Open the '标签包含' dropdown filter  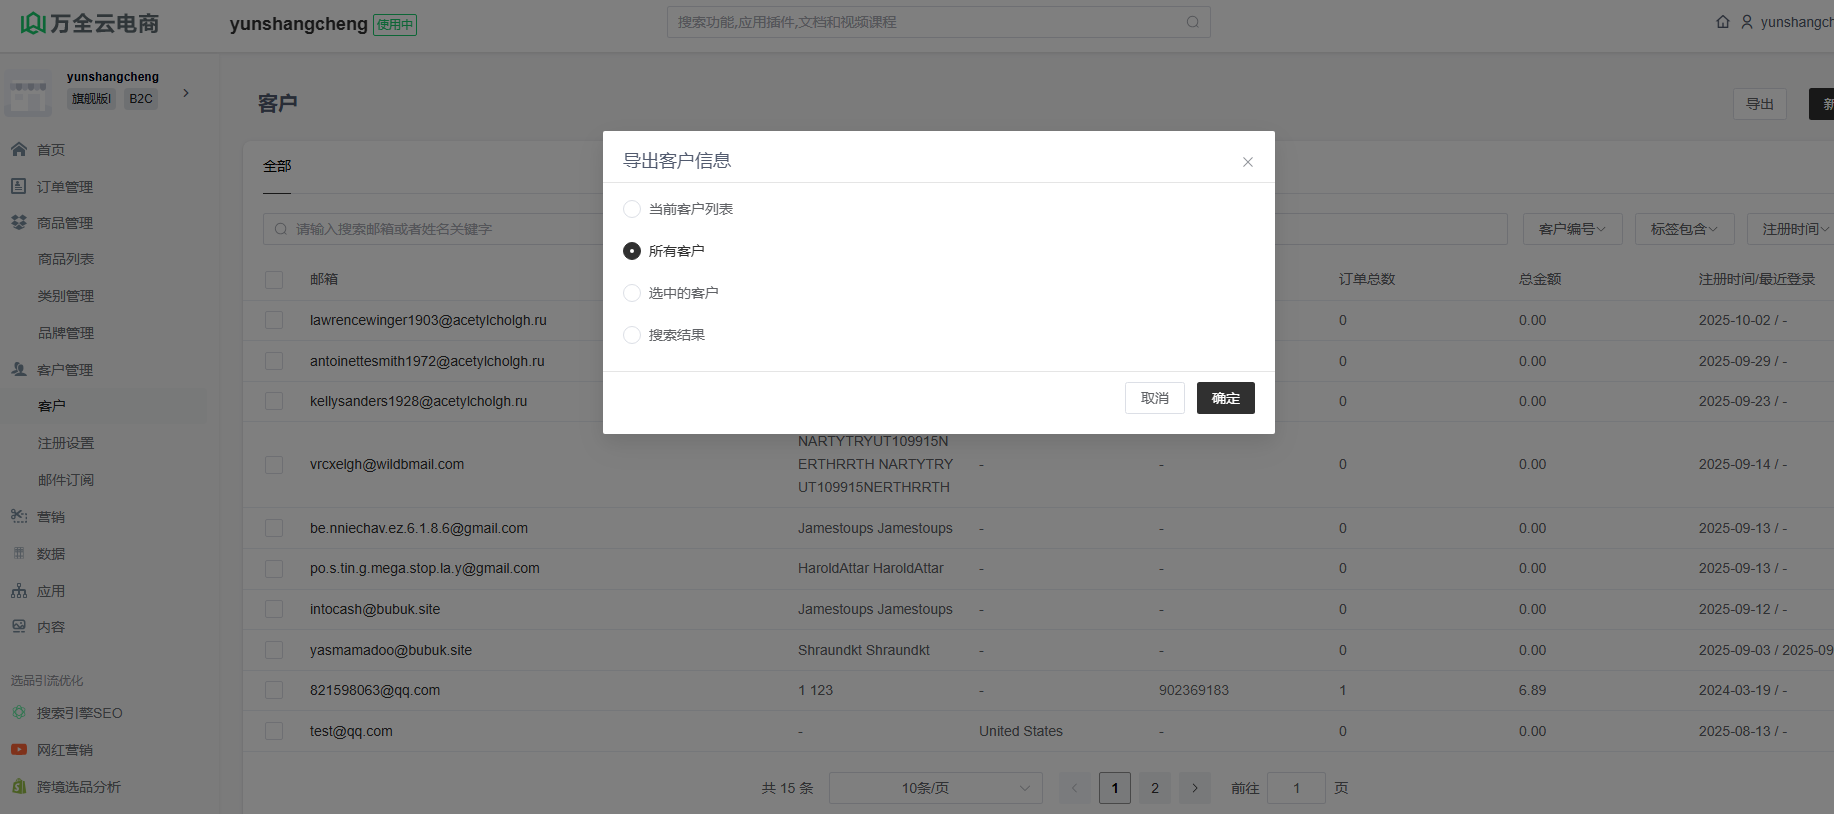point(1683,229)
